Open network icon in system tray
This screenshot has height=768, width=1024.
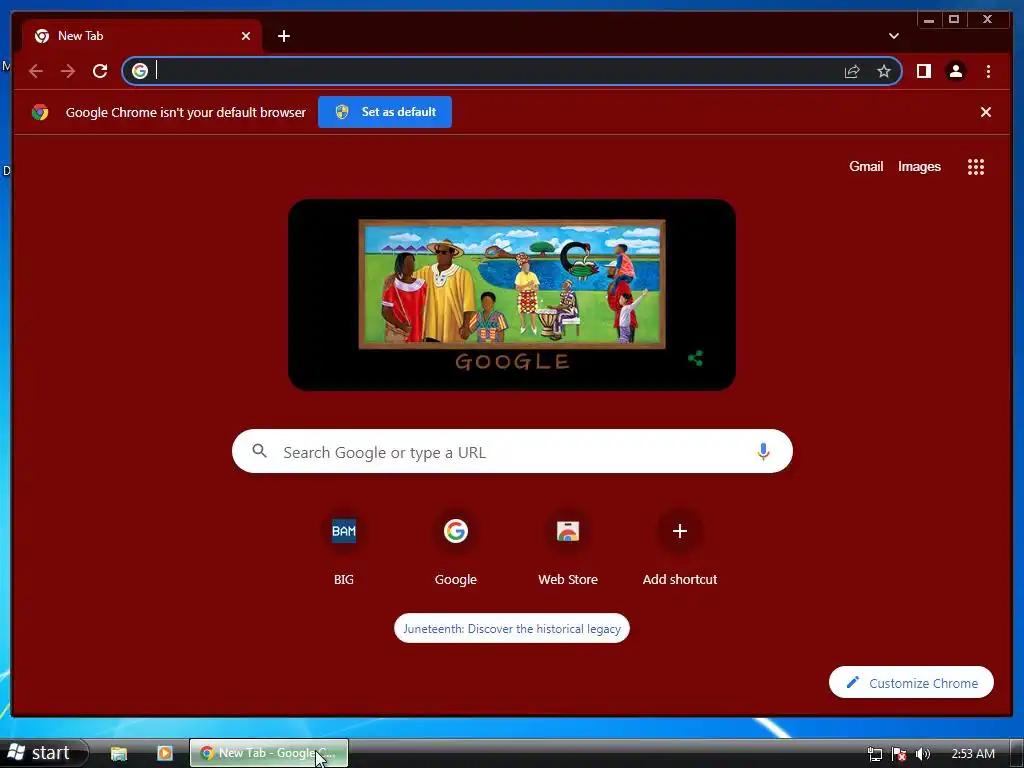pyautogui.click(x=874, y=754)
